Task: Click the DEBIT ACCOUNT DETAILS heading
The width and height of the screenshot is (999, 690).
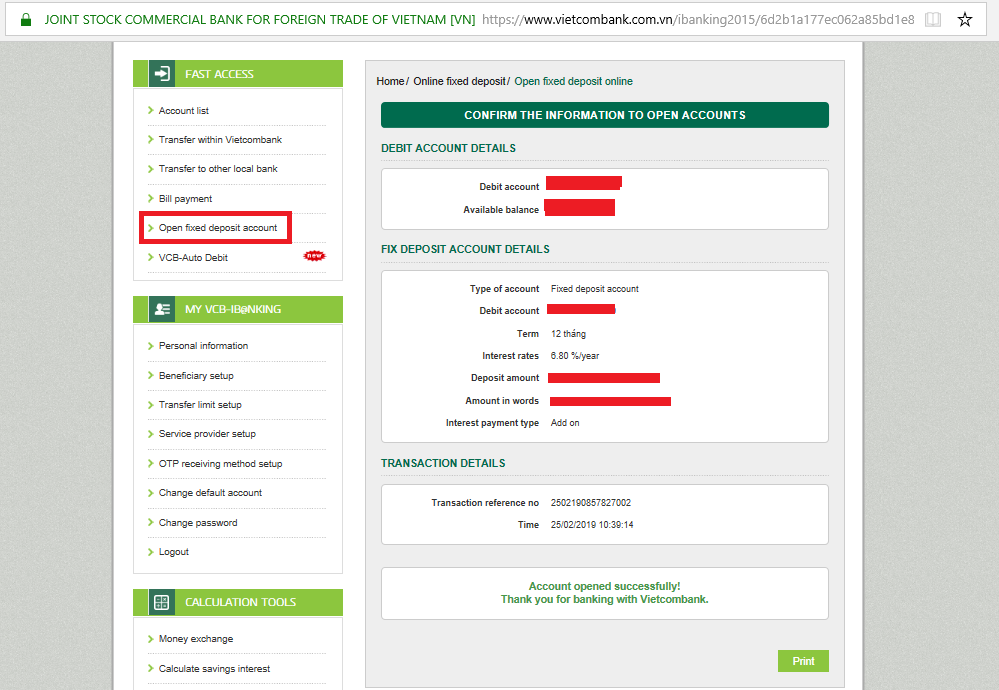Action: [x=449, y=148]
